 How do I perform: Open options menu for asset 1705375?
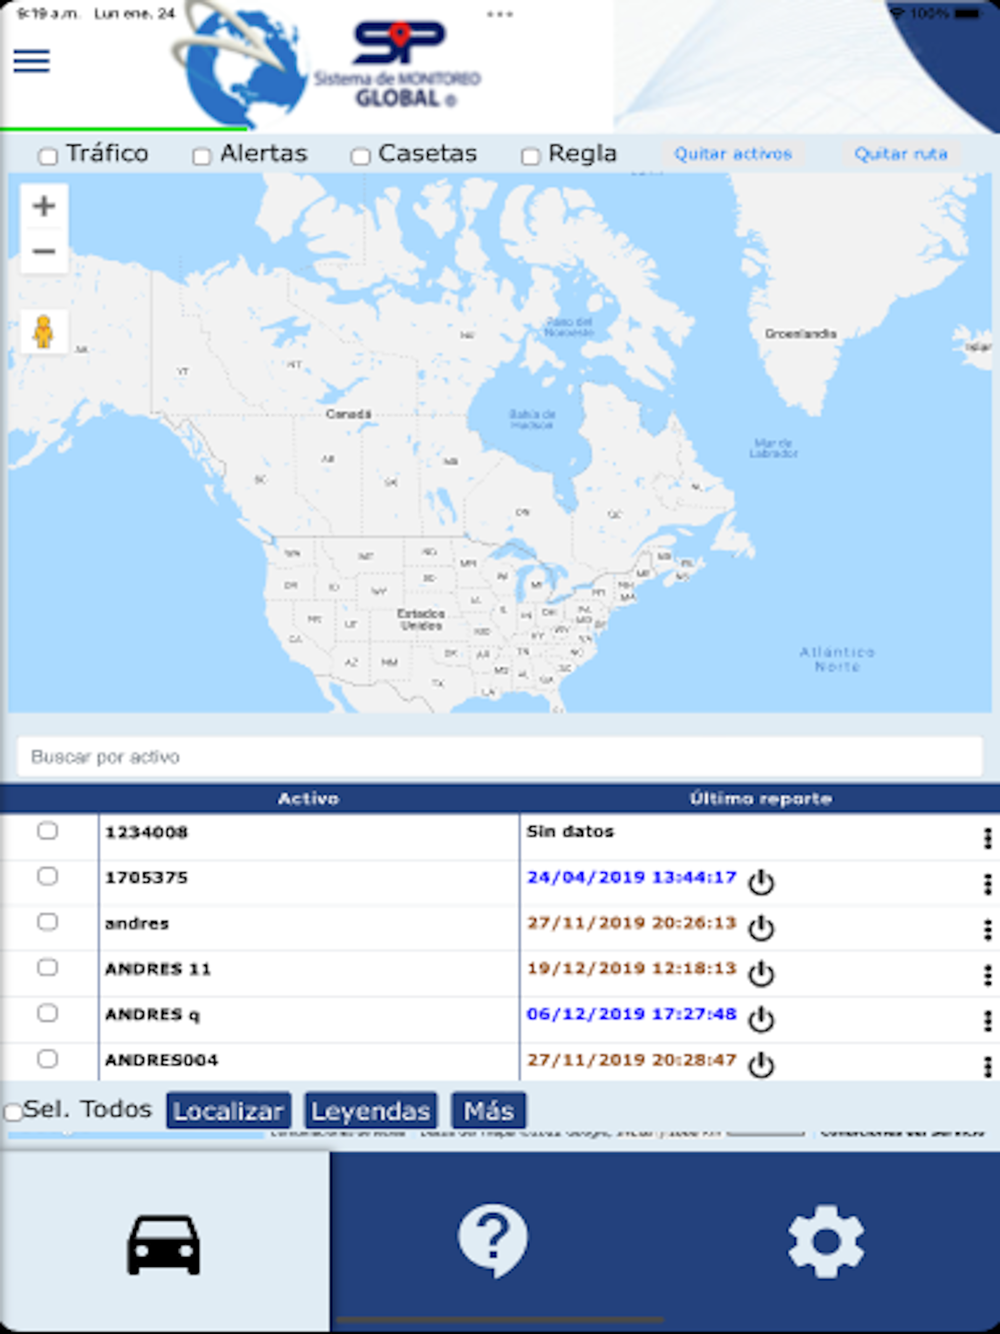[x=987, y=884]
